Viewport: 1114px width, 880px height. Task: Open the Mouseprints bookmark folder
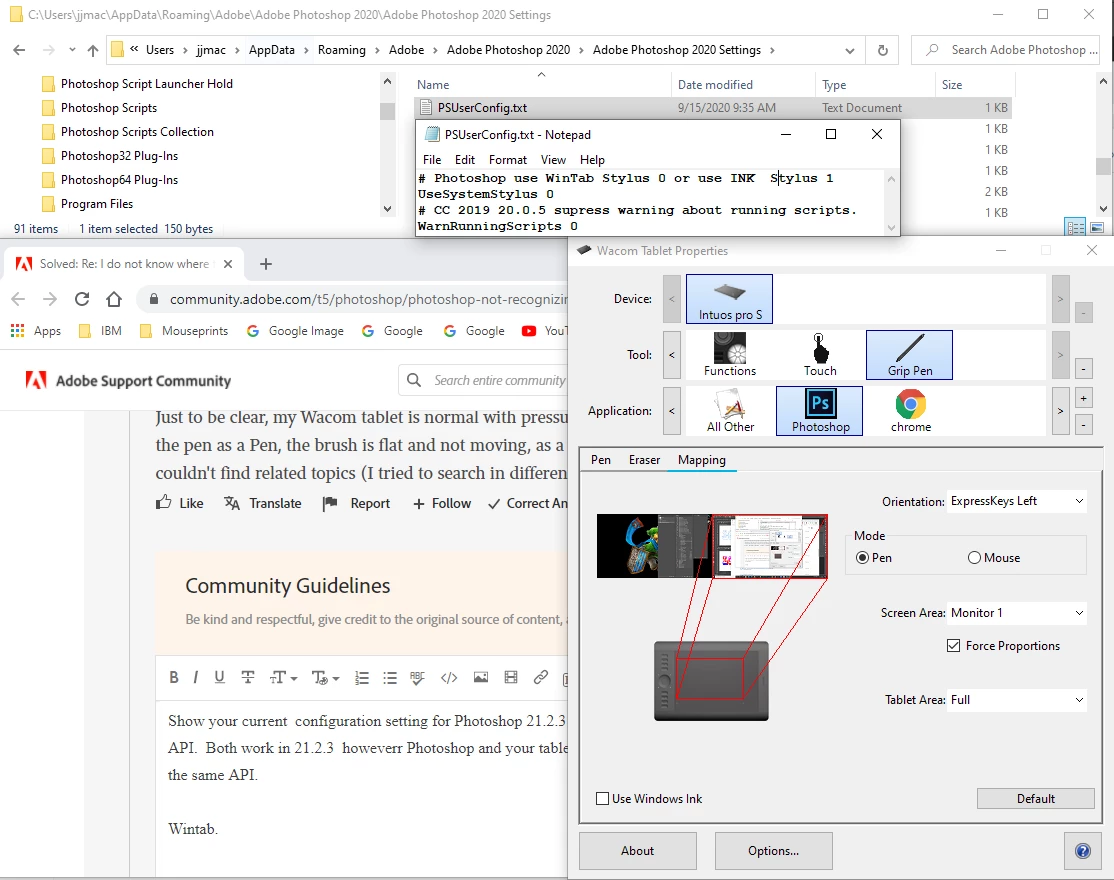pos(184,331)
